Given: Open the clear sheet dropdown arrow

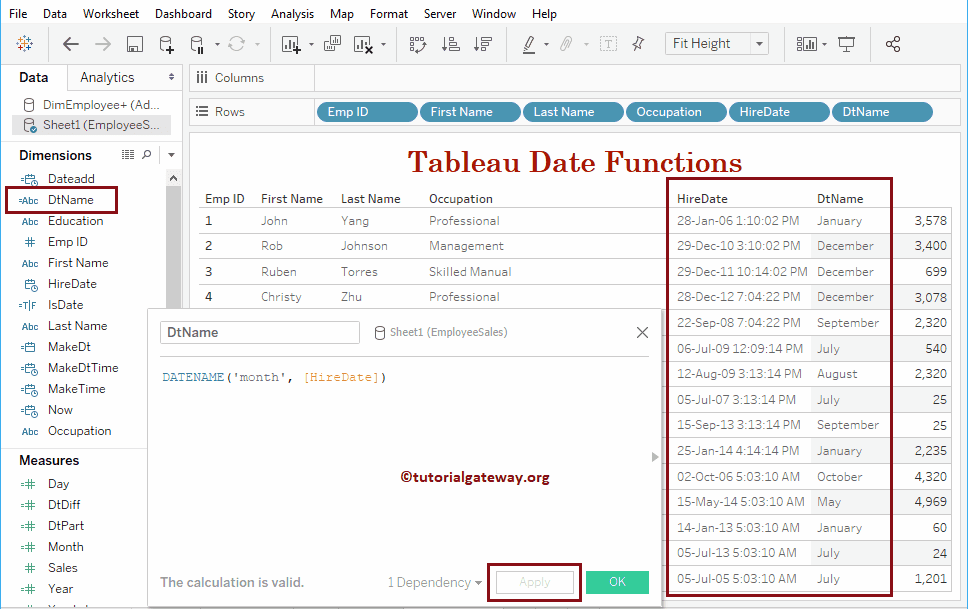Looking at the screenshot, I should pyautogui.click(x=383, y=44).
